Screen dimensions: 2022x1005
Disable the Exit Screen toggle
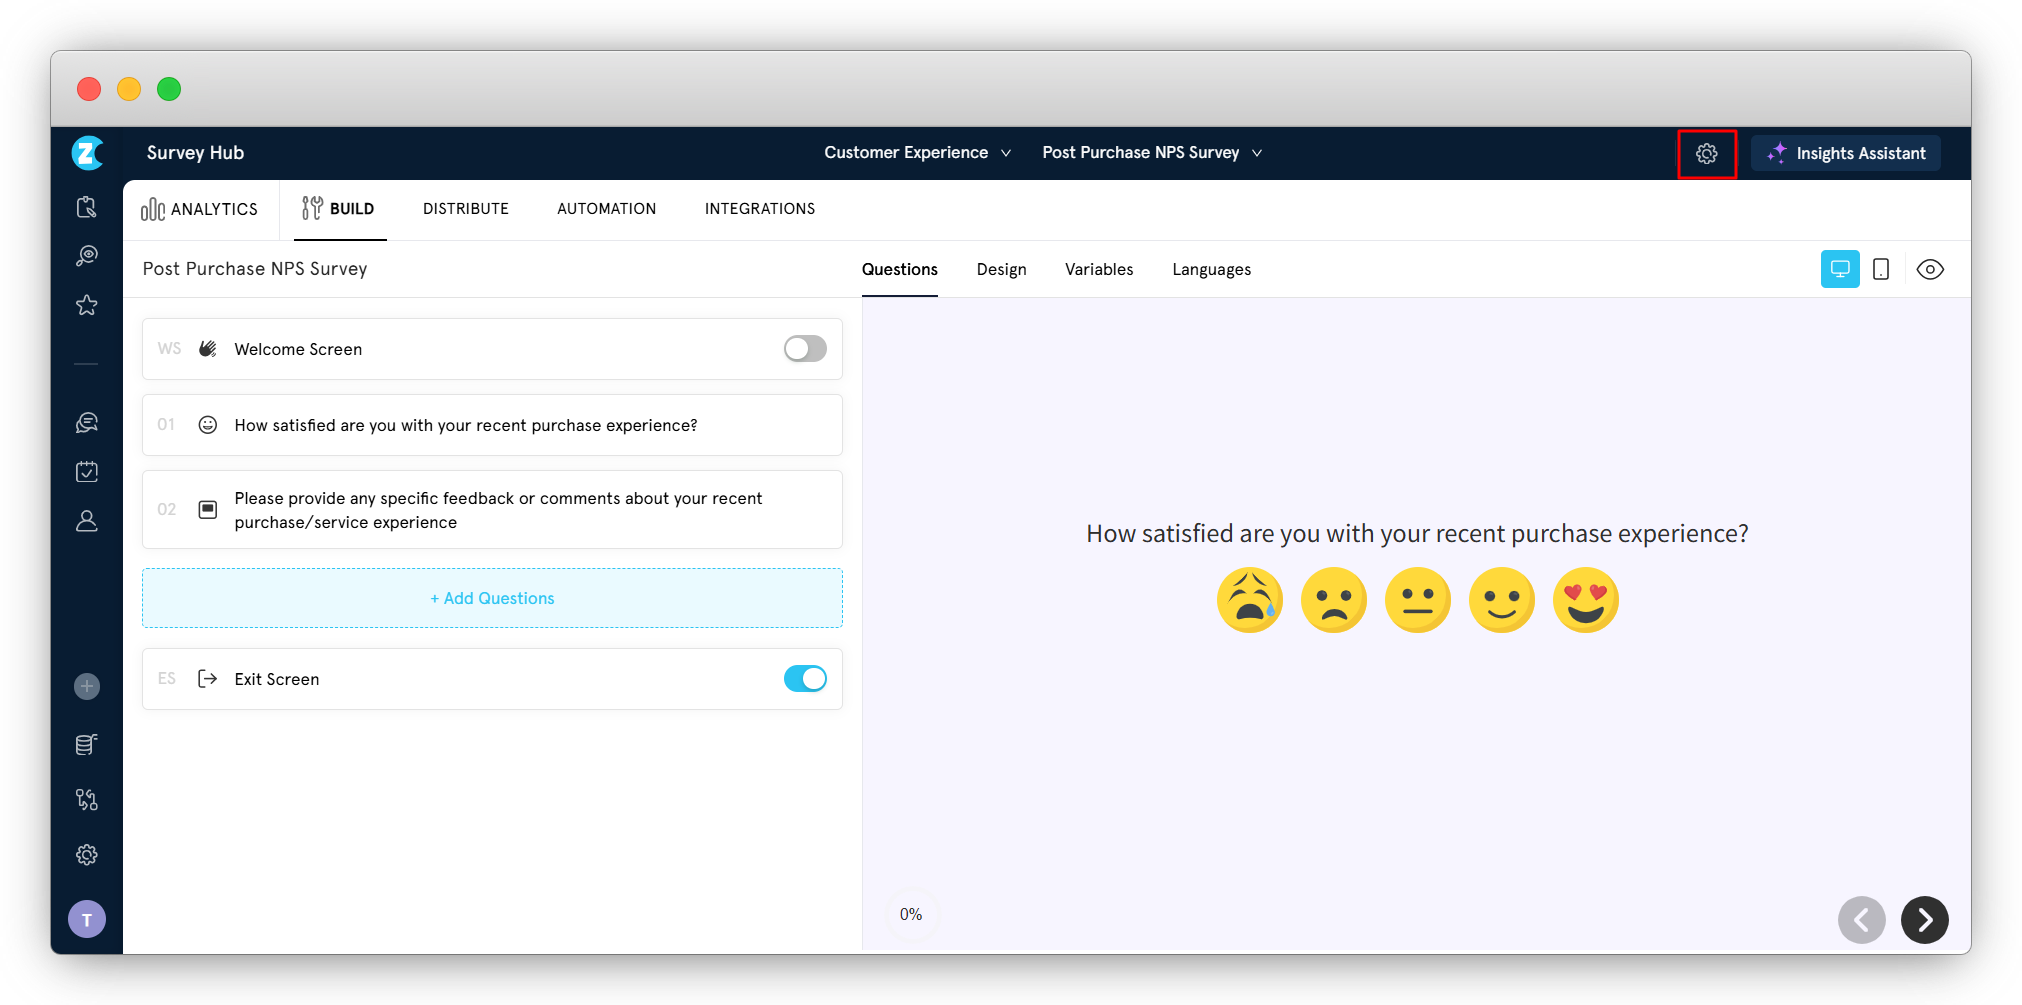point(804,679)
